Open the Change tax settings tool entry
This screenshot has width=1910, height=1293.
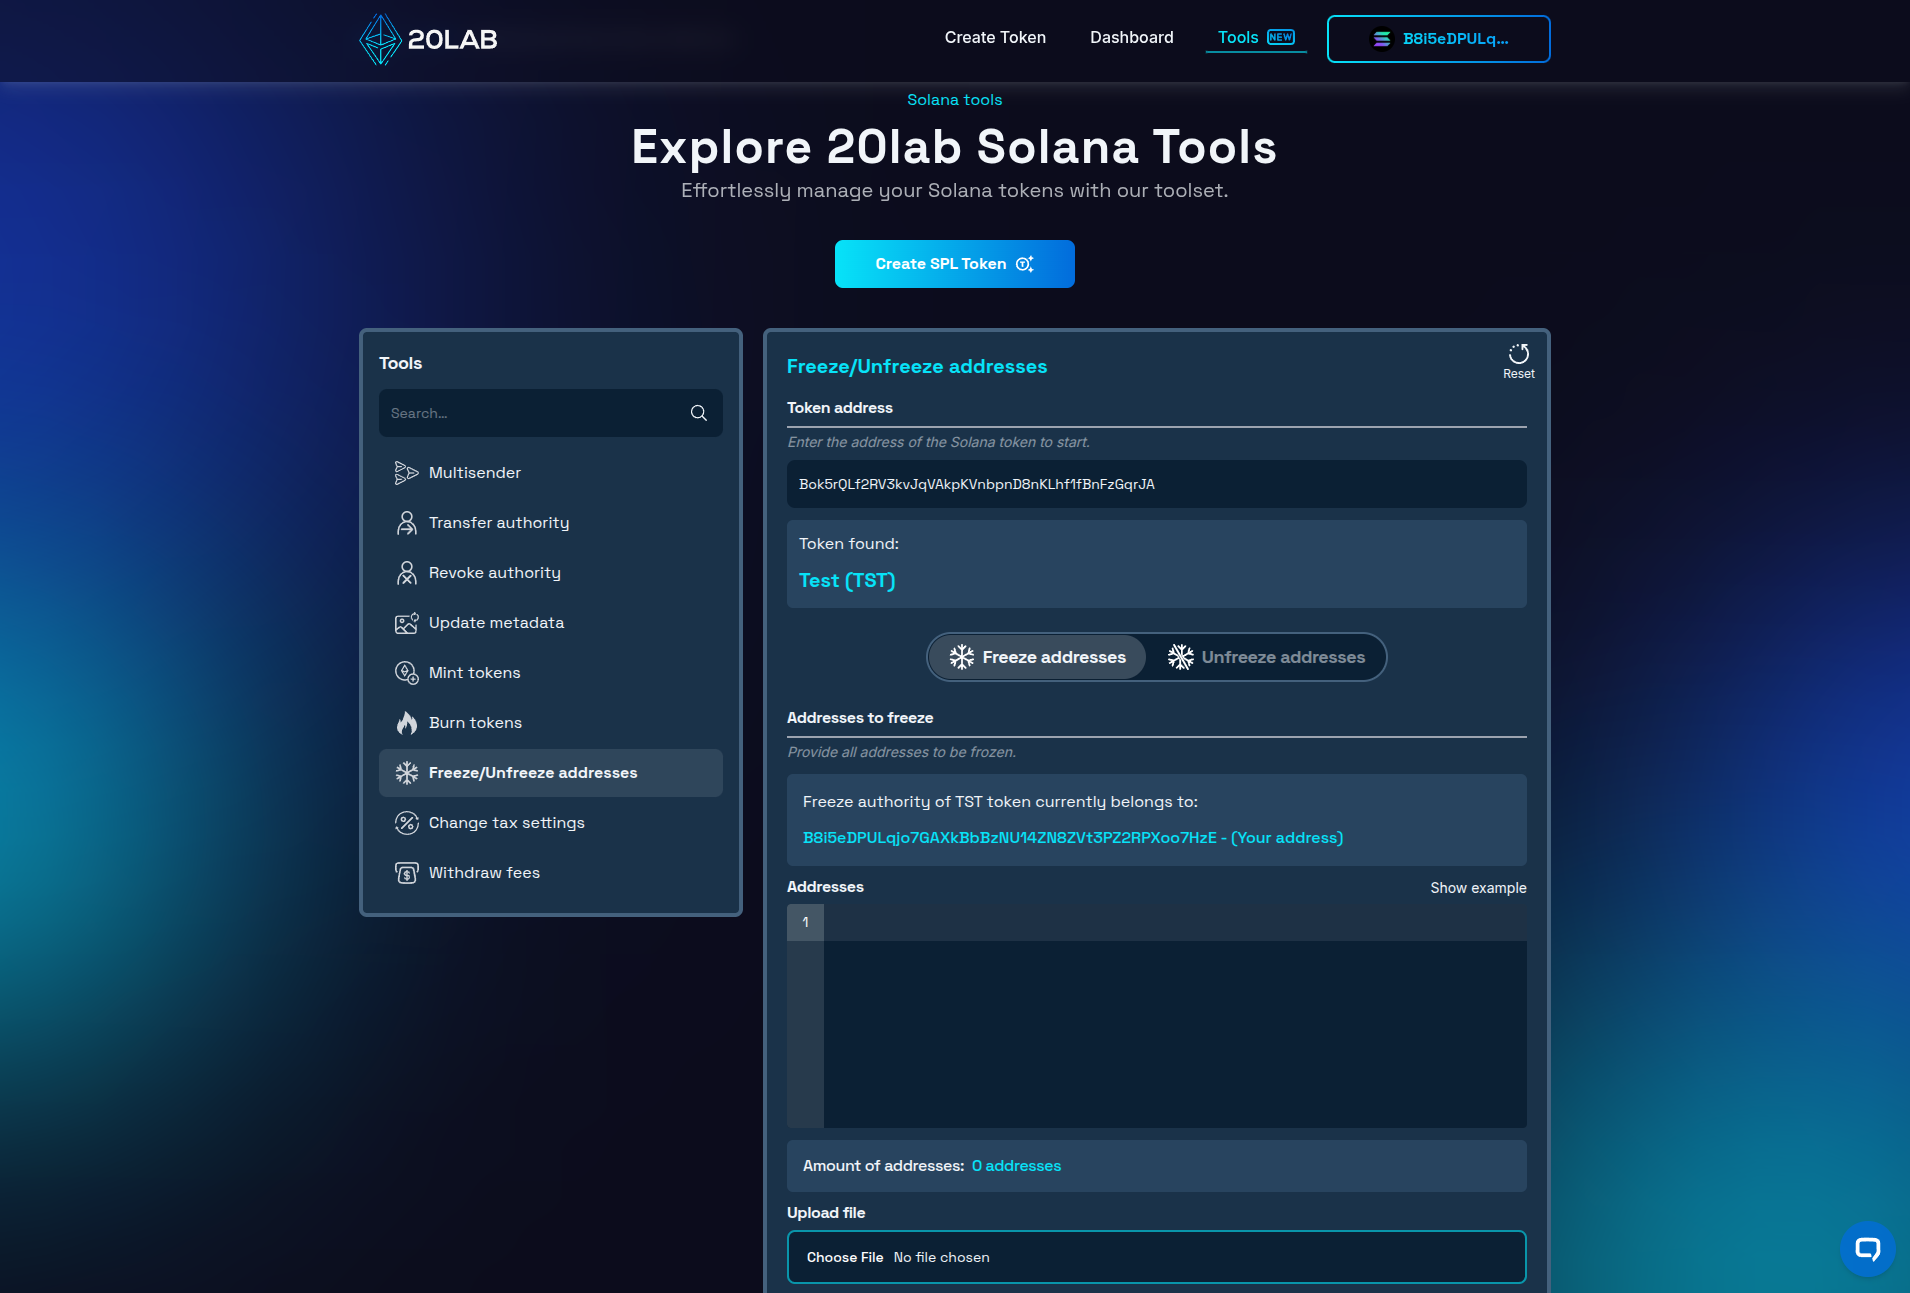point(551,823)
